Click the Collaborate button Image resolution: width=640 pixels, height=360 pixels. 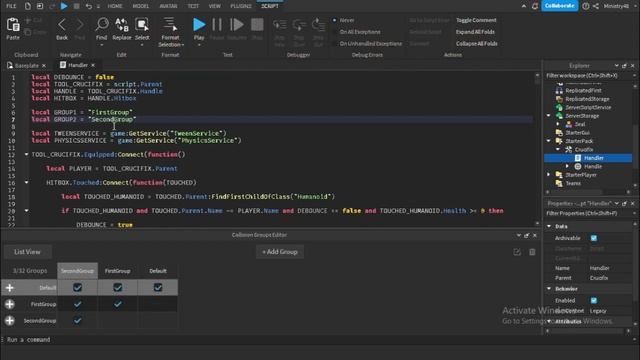(x=560, y=6)
